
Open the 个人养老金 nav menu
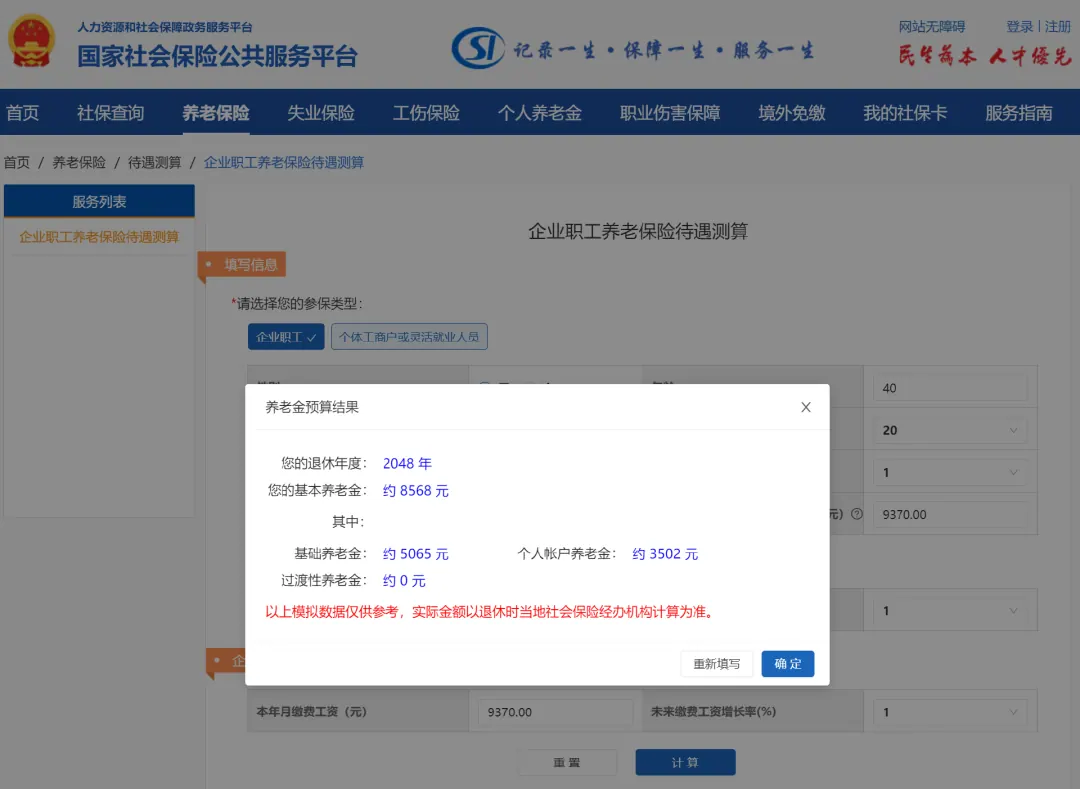click(x=540, y=112)
